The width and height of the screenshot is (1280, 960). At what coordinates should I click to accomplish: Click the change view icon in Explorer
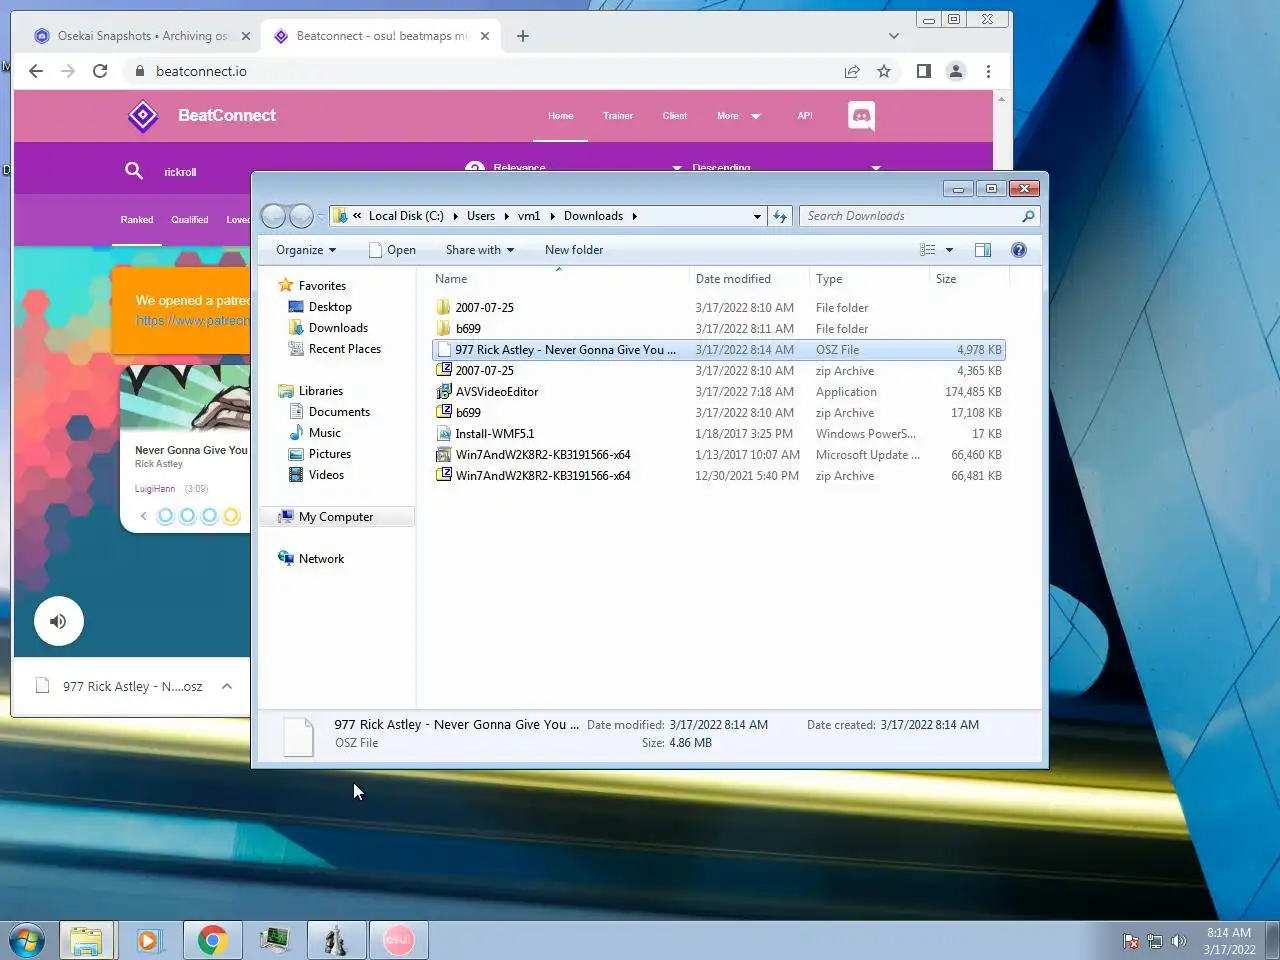[x=928, y=250]
